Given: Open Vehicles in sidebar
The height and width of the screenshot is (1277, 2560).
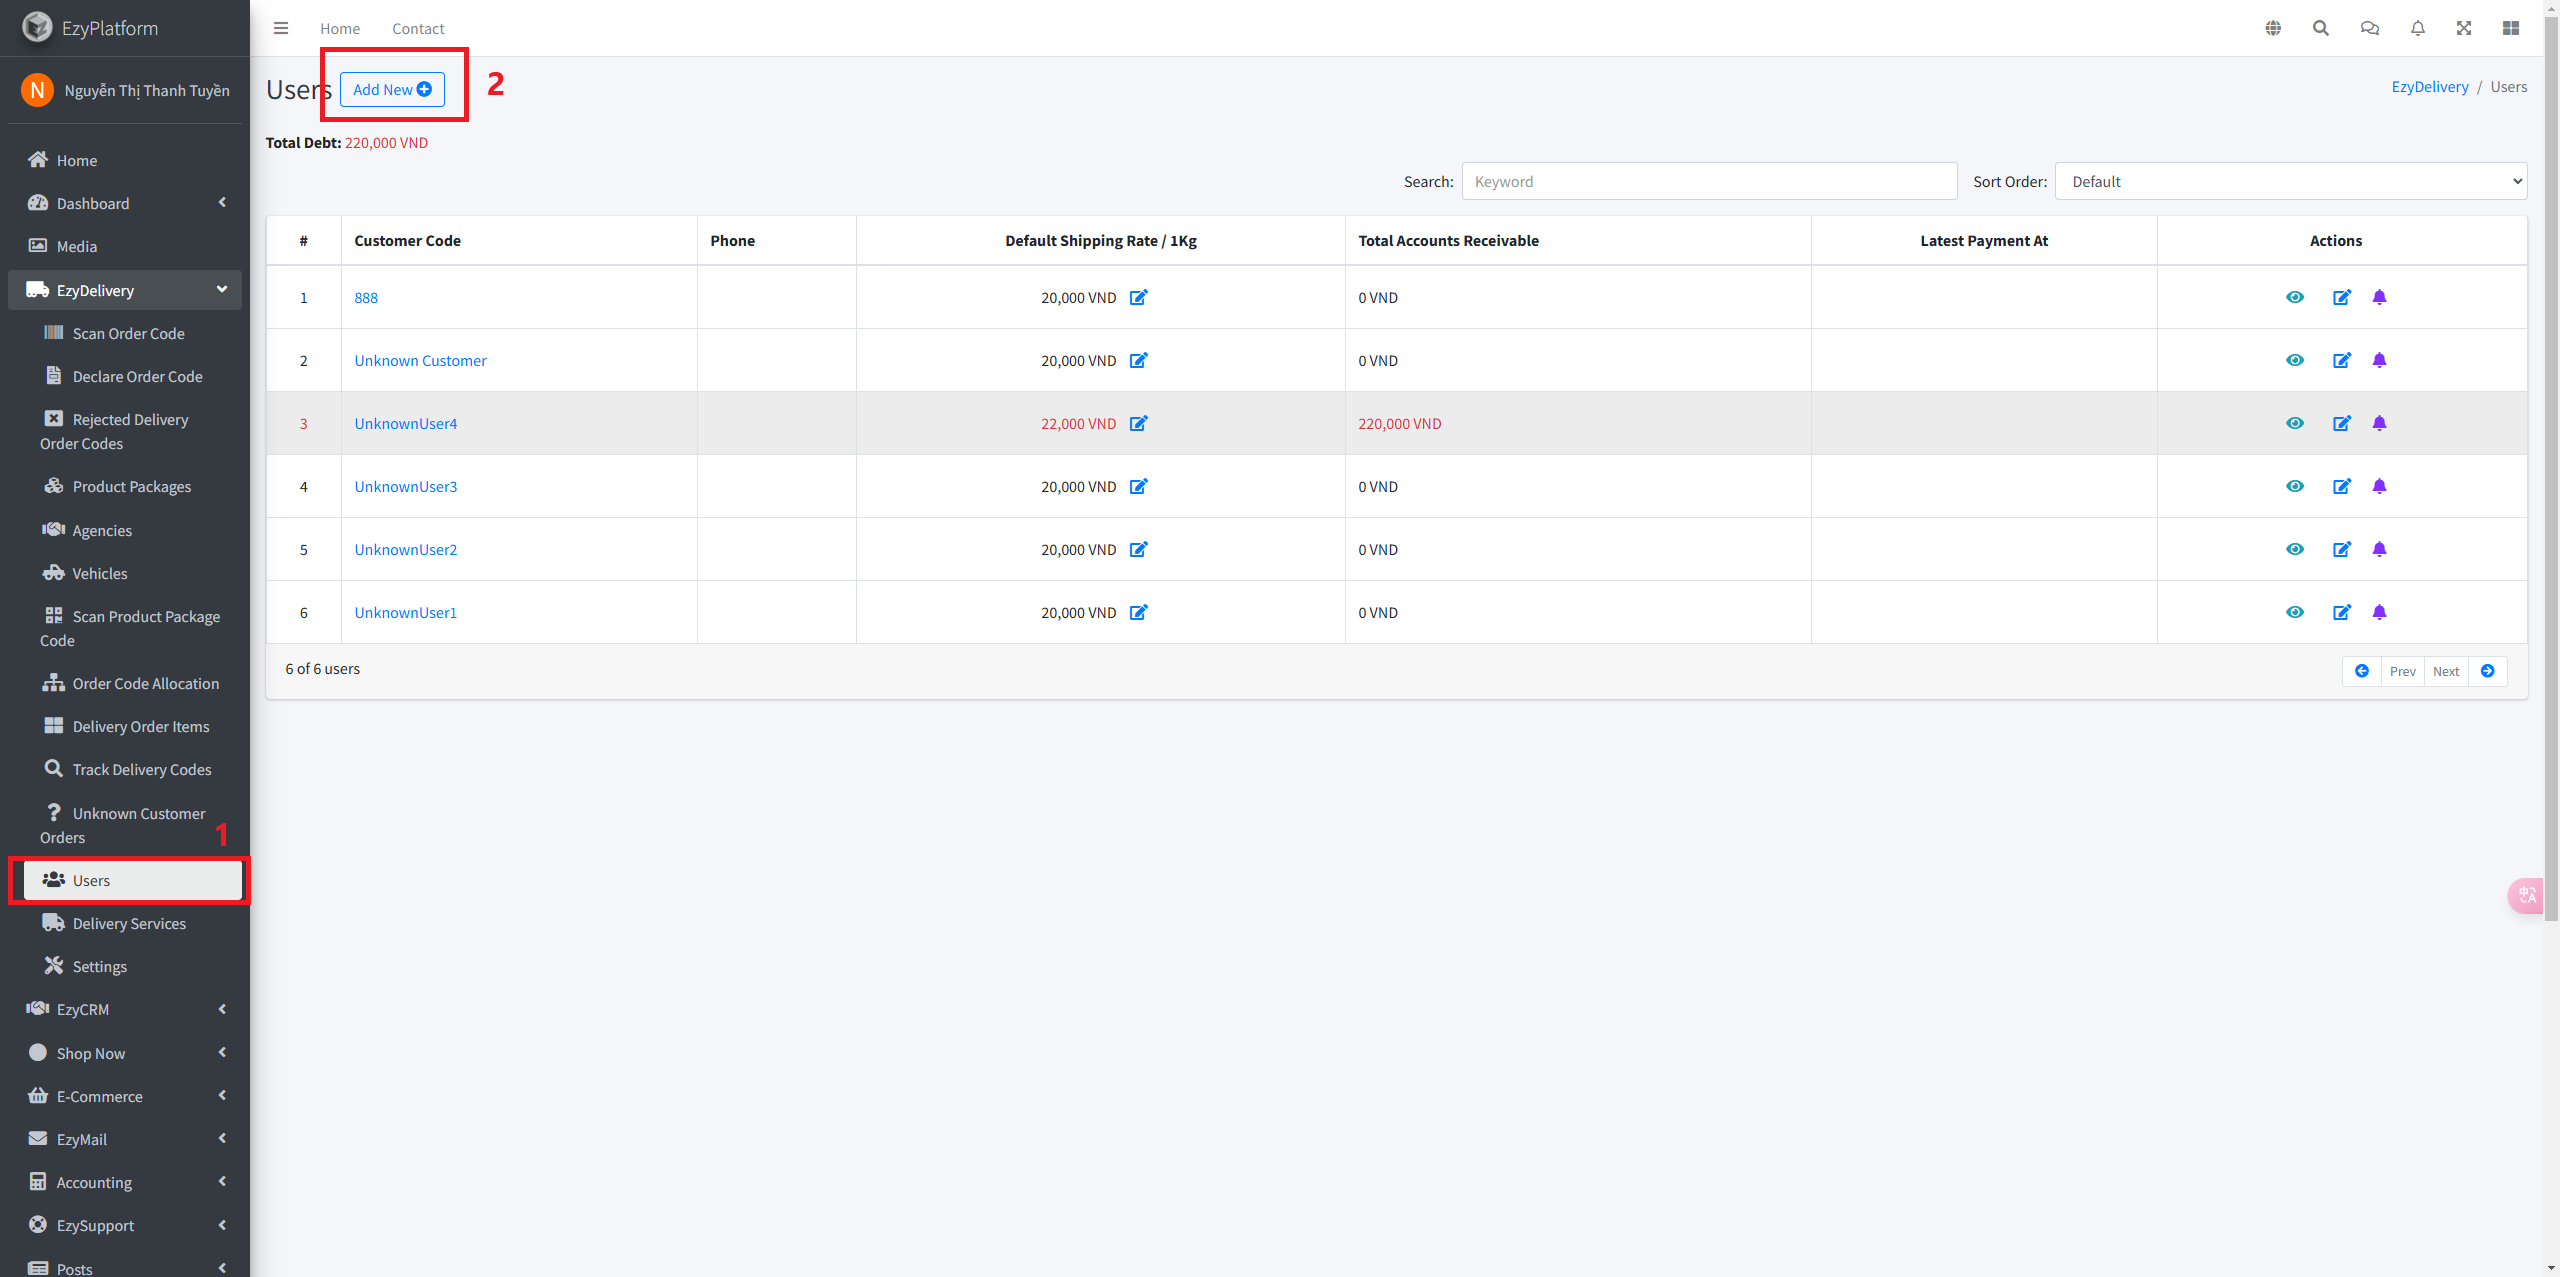Looking at the screenshot, I should click(x=133, y=573).
